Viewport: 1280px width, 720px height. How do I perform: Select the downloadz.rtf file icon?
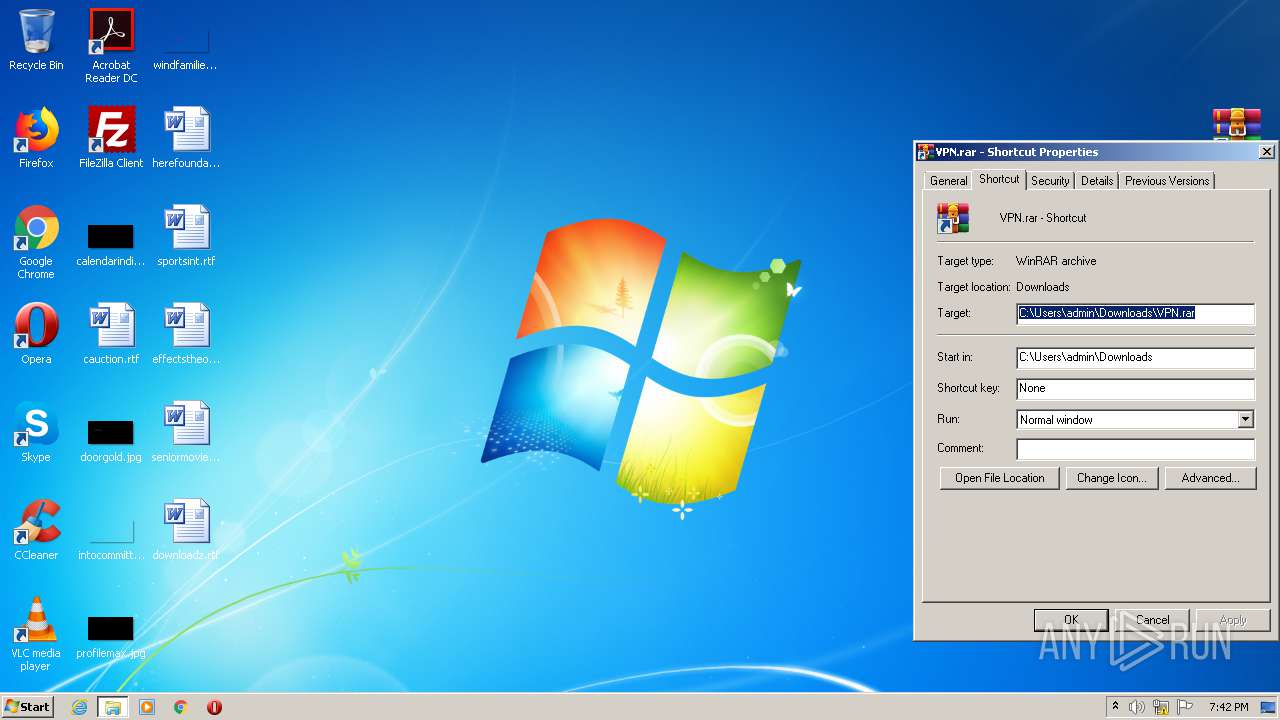tap(186, 530)
